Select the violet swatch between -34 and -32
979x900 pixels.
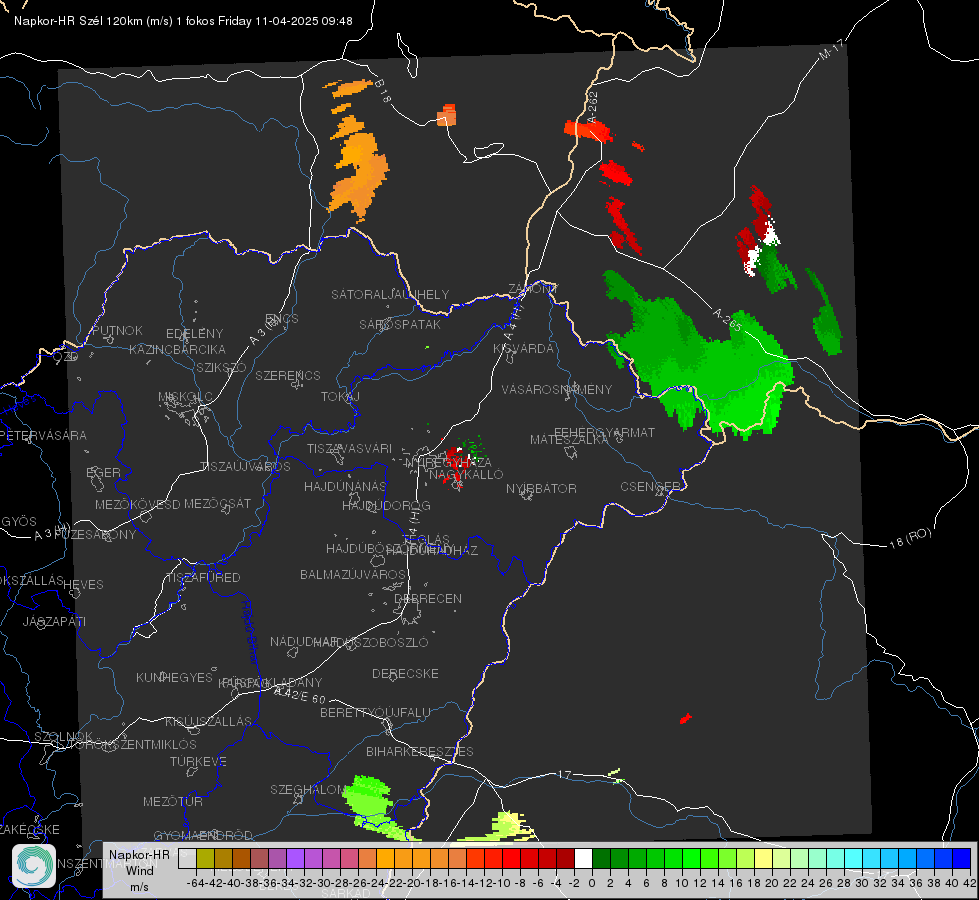295,859
